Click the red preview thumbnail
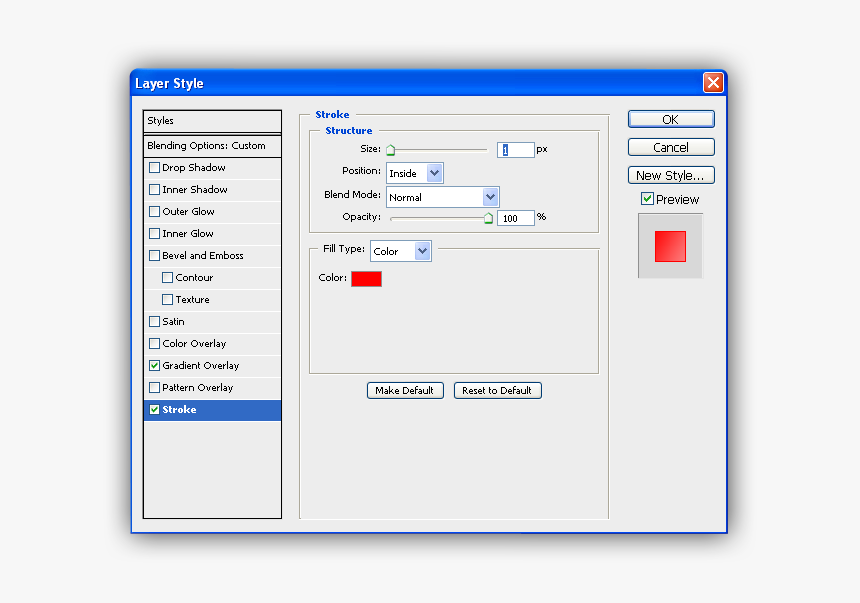This screenshot has width=860, height=603. [x=670, y=246]
